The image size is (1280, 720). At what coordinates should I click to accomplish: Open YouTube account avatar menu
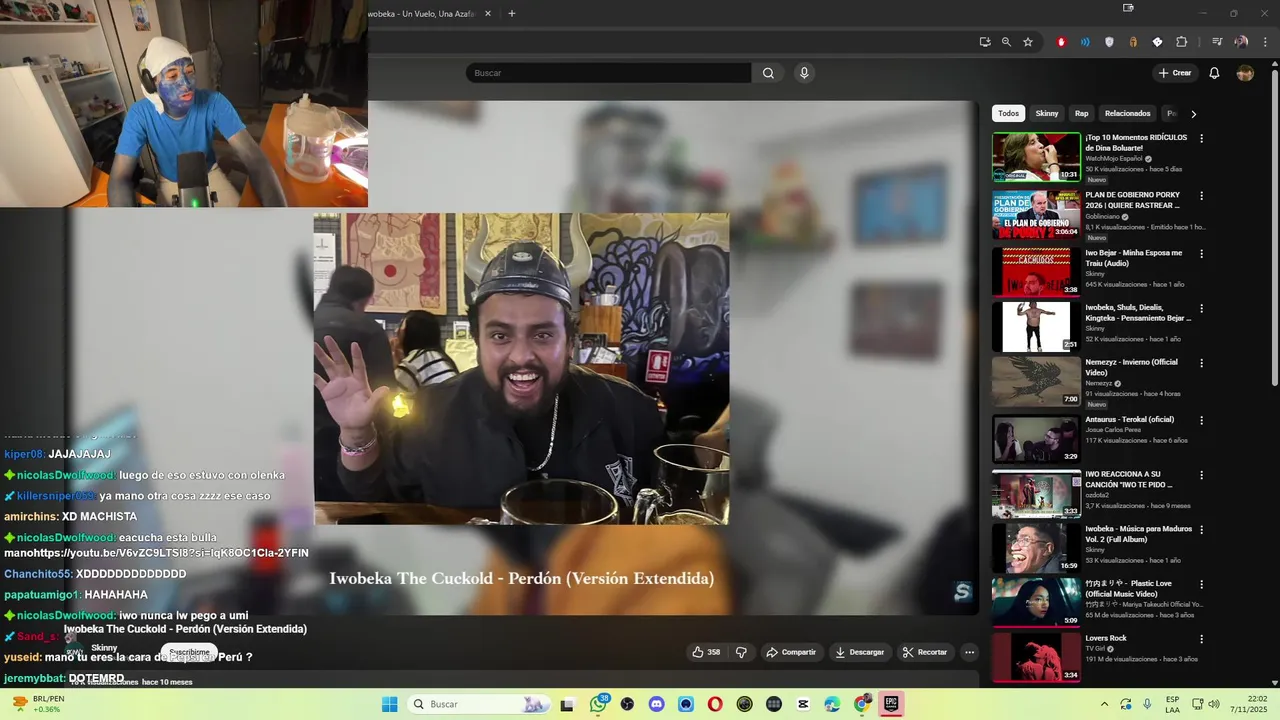pos(1245,73)
